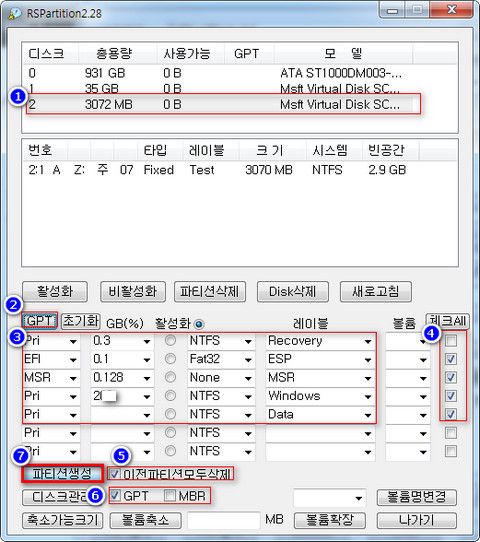The image size is (480, 542).
Task: Toggle checkbox for the ESP row
Action: point(451,359)
